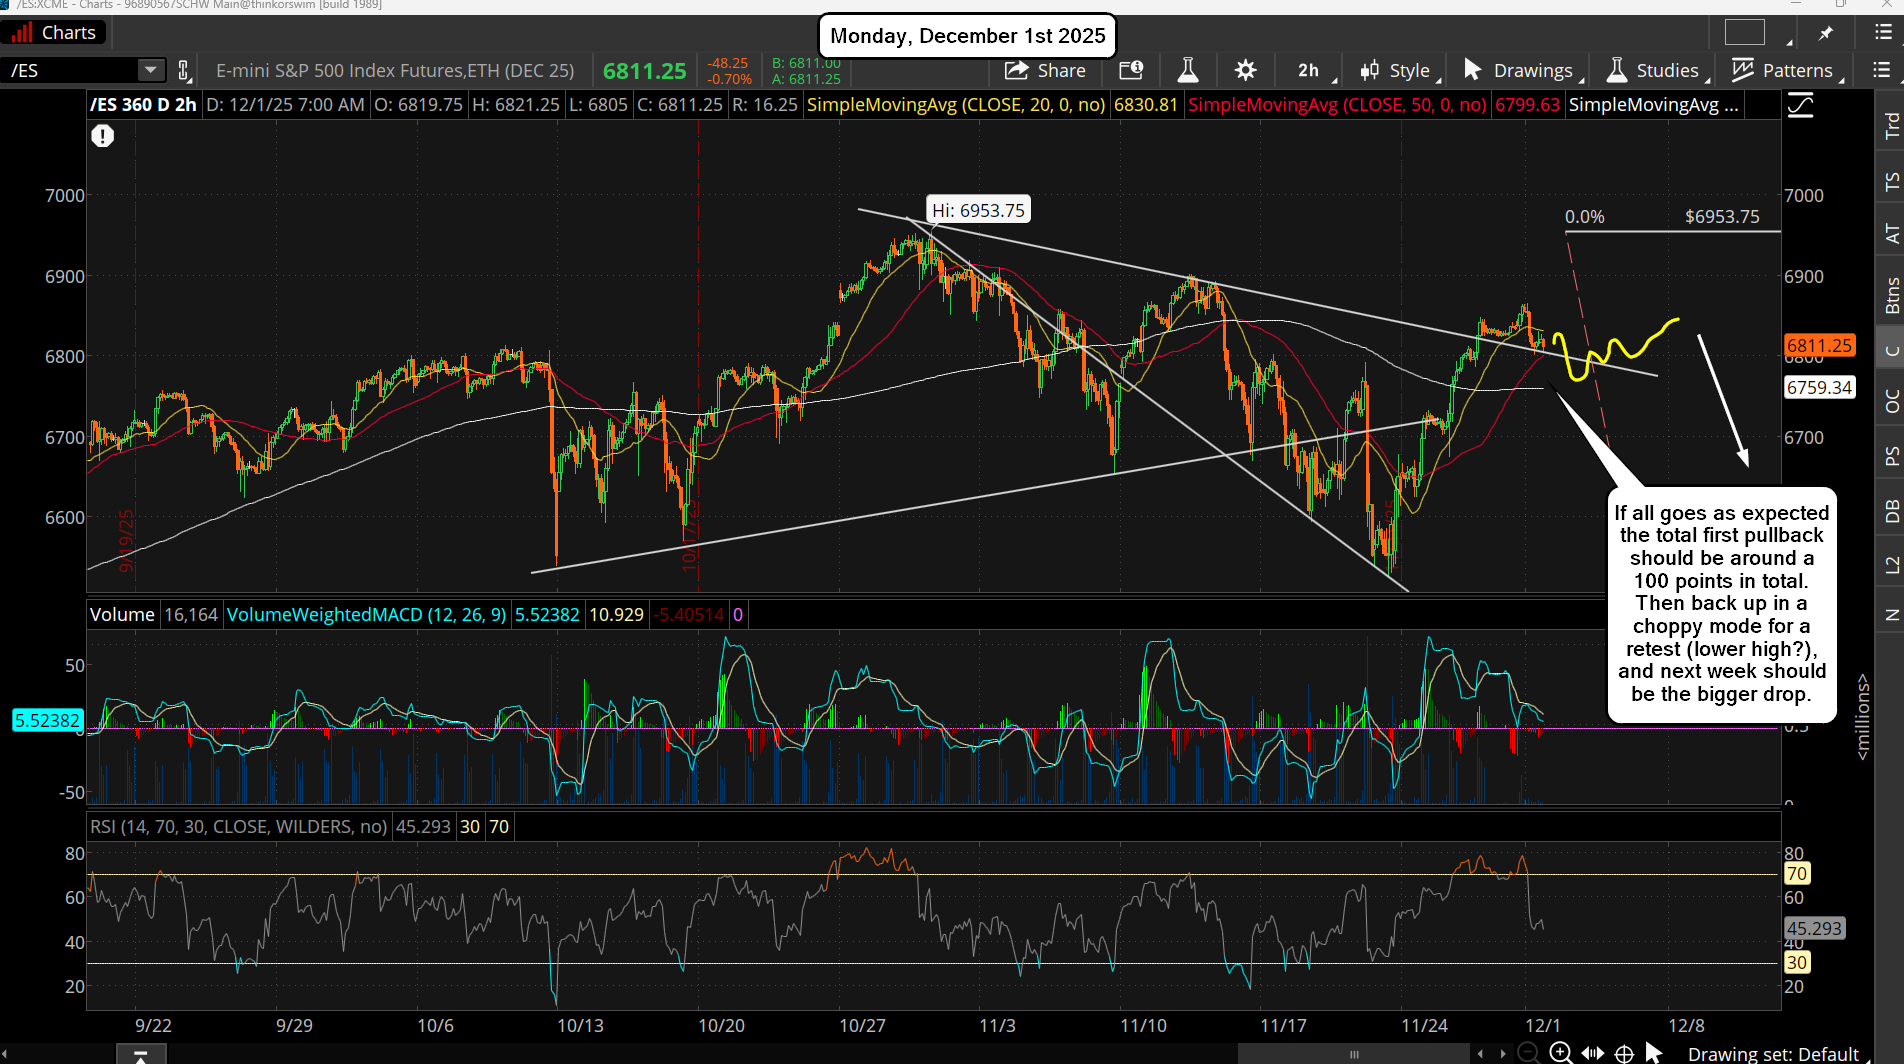Expand the Drawing set: Default menu
1904x1064 pixels.
coord(1772,1053)
